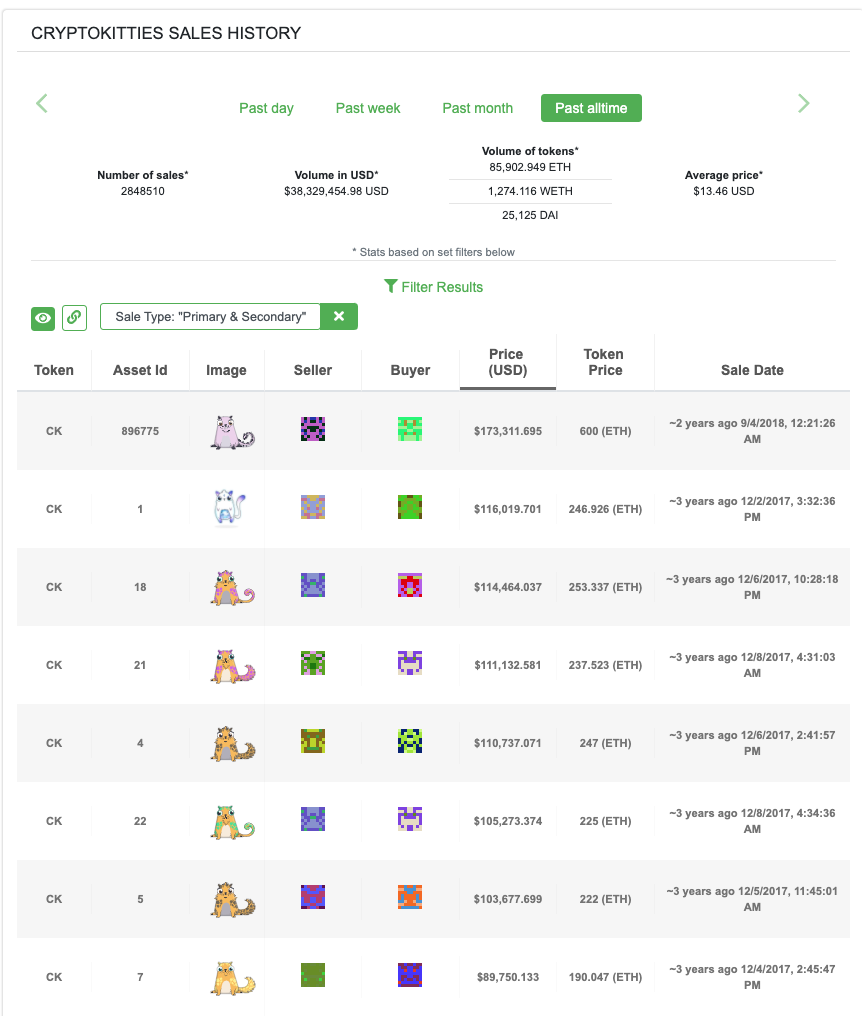Click token price 600 (ETH)

(x=605, y=431)
